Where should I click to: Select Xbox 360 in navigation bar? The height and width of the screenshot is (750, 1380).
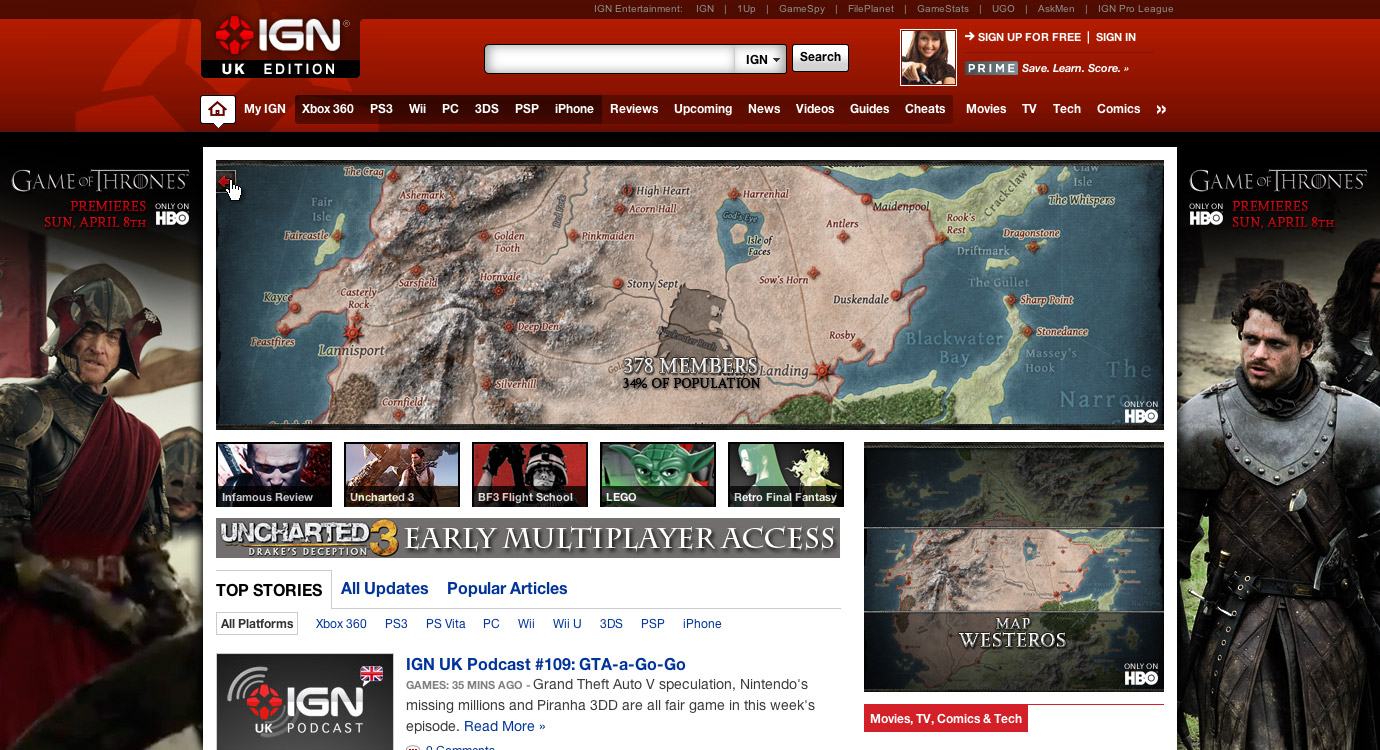[x=328, y=109]
